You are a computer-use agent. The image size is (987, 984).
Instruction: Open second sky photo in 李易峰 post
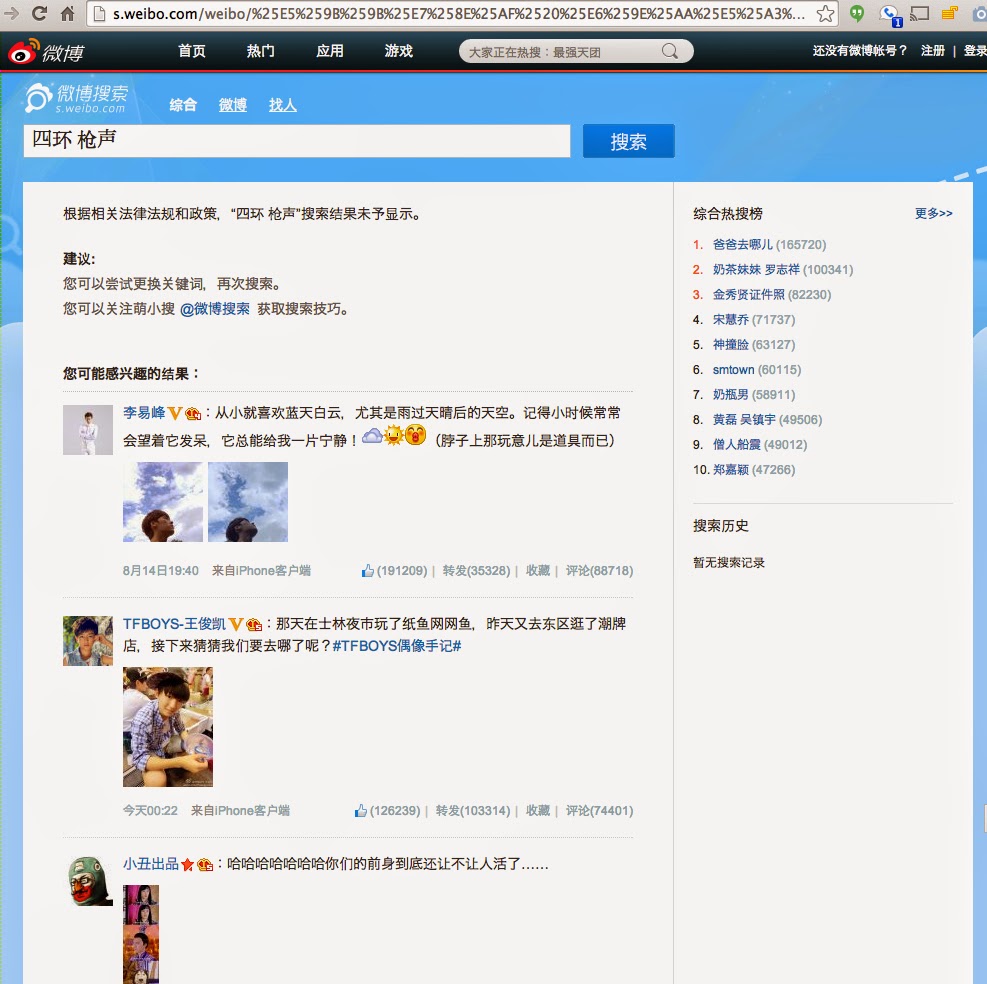click(248, 502)
